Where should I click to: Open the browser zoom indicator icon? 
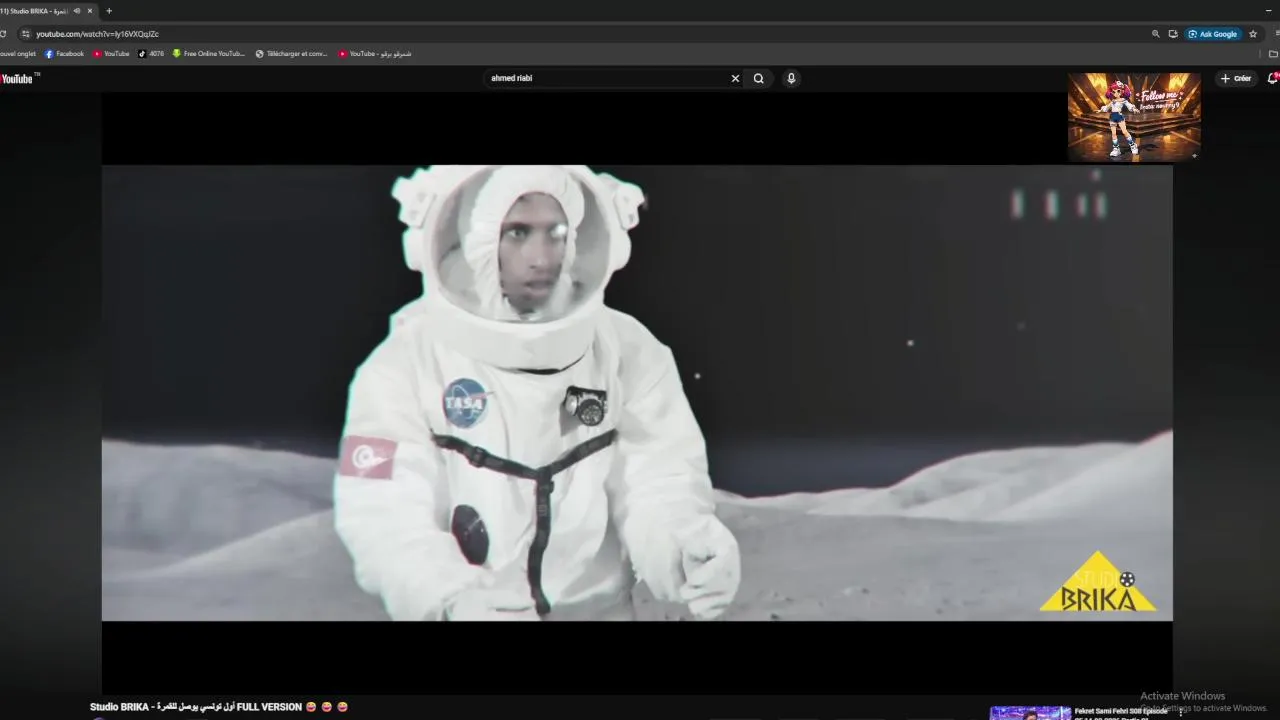tap(1156, 34)
